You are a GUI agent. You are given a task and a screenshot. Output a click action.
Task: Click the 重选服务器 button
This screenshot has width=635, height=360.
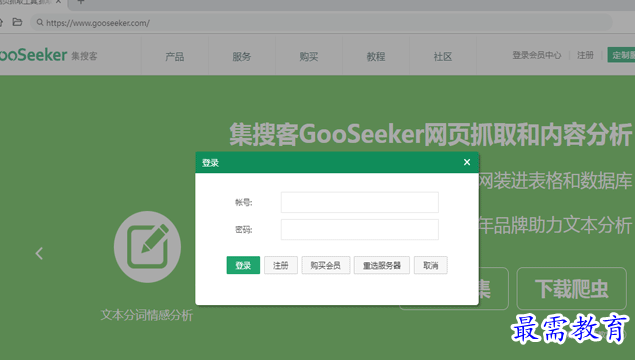[x=381, y=265]
